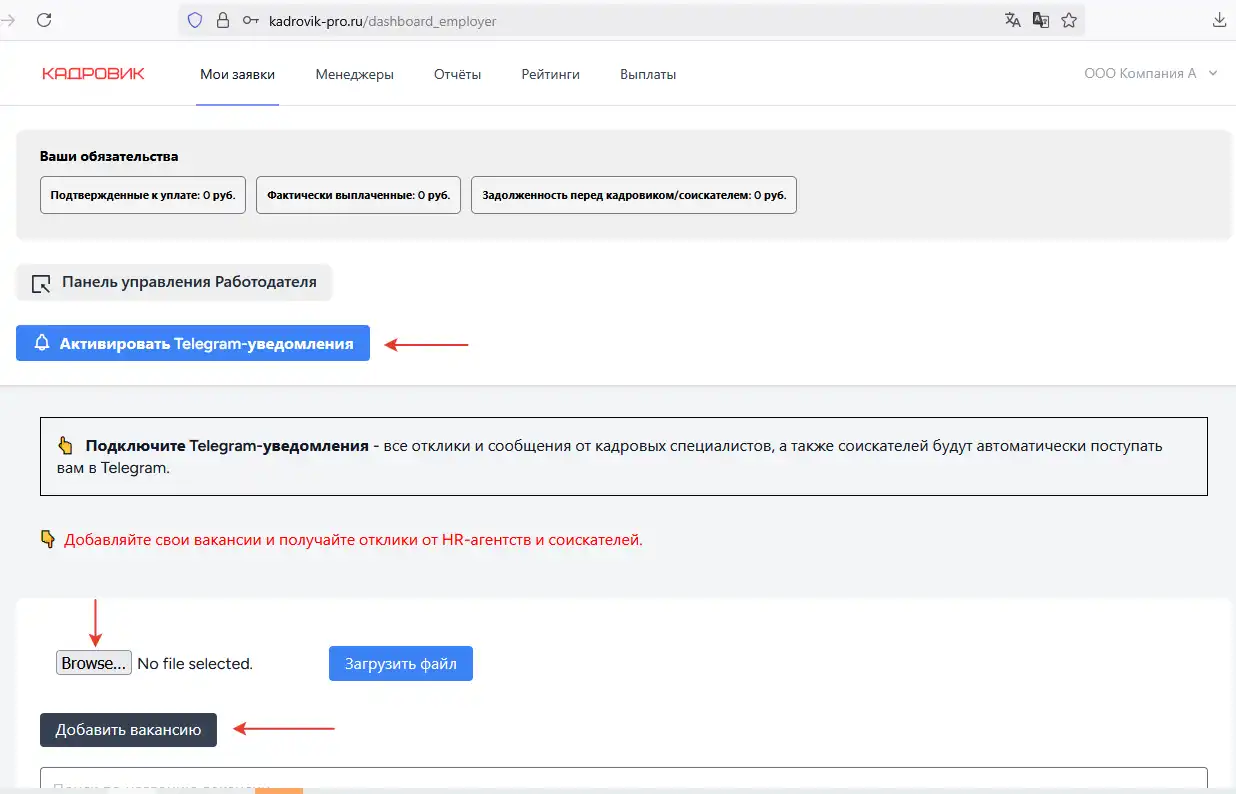Click the key icon in address bar
Viewport: 1236px width, 794px height.
(x=250, y=20)
